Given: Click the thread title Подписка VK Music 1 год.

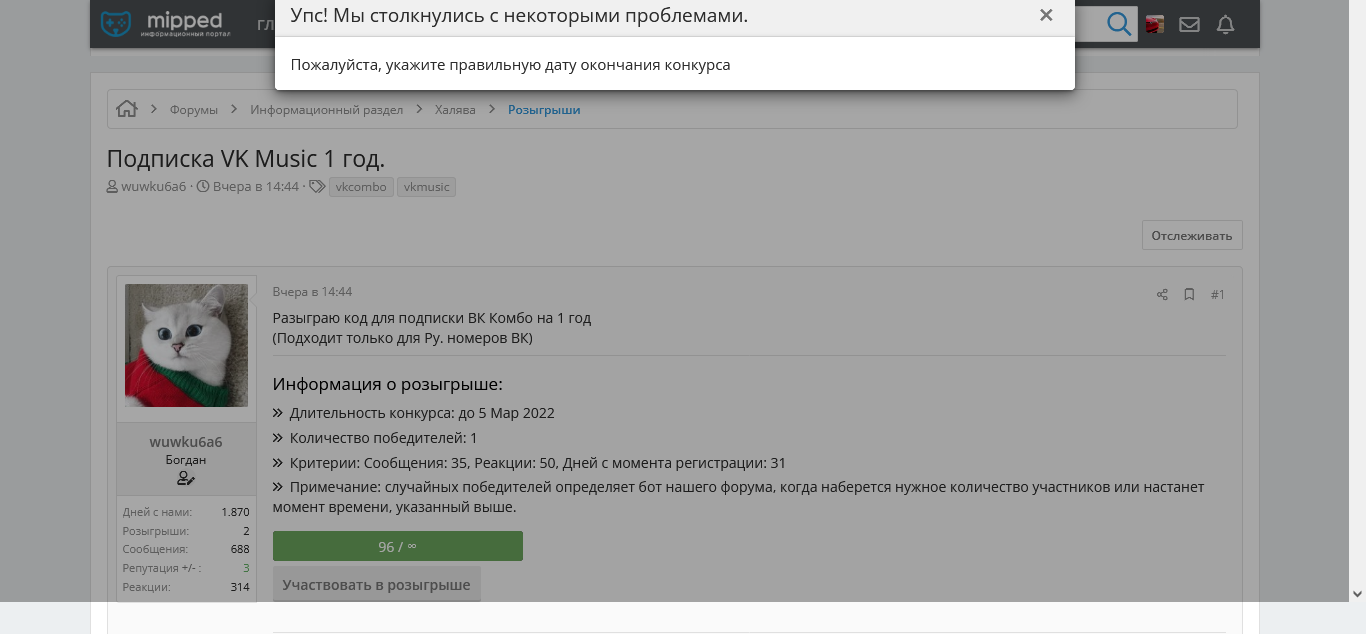Looking at the screenshot, I should coord(246,159).
